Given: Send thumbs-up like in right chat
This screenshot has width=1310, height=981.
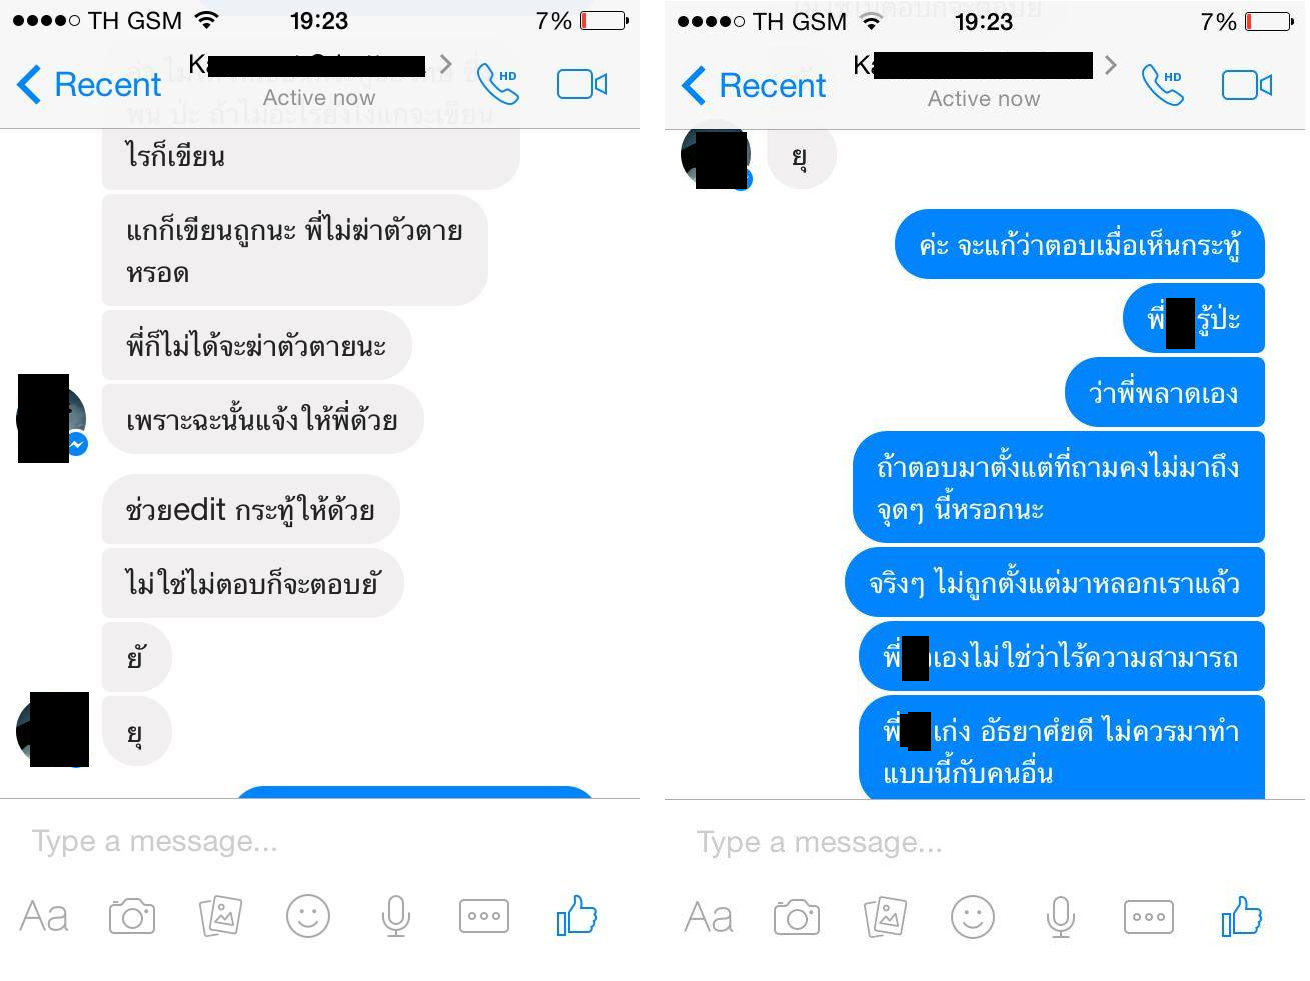Looking at the screenshot, I should click(x=1241, y=916).
